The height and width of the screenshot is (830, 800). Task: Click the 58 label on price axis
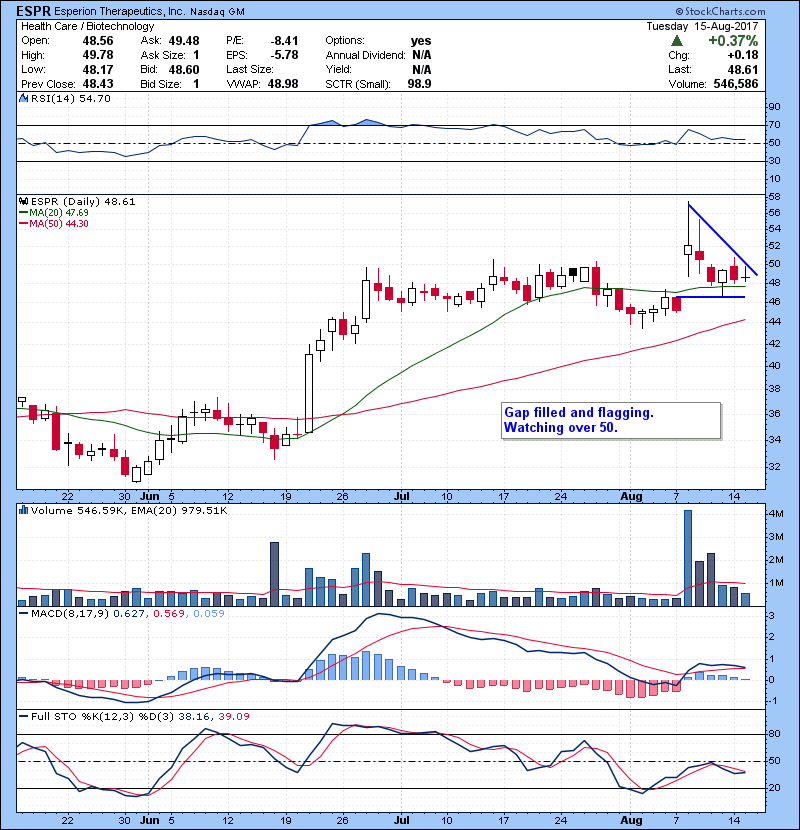click(x=774, y=196)
